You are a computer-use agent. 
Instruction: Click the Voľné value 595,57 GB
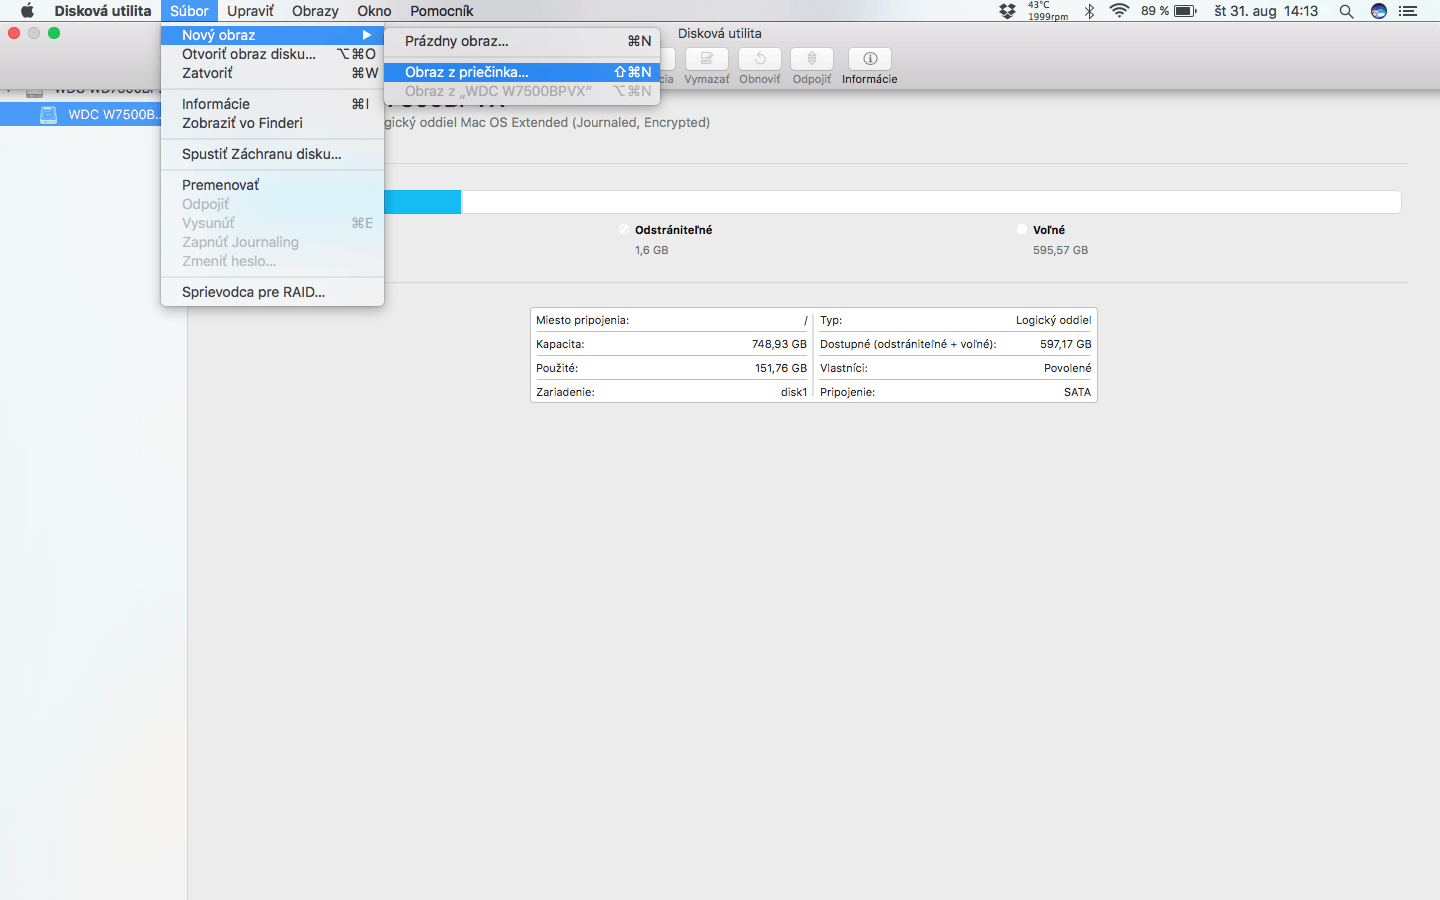pyautogui.click(x=1060, y=250)
